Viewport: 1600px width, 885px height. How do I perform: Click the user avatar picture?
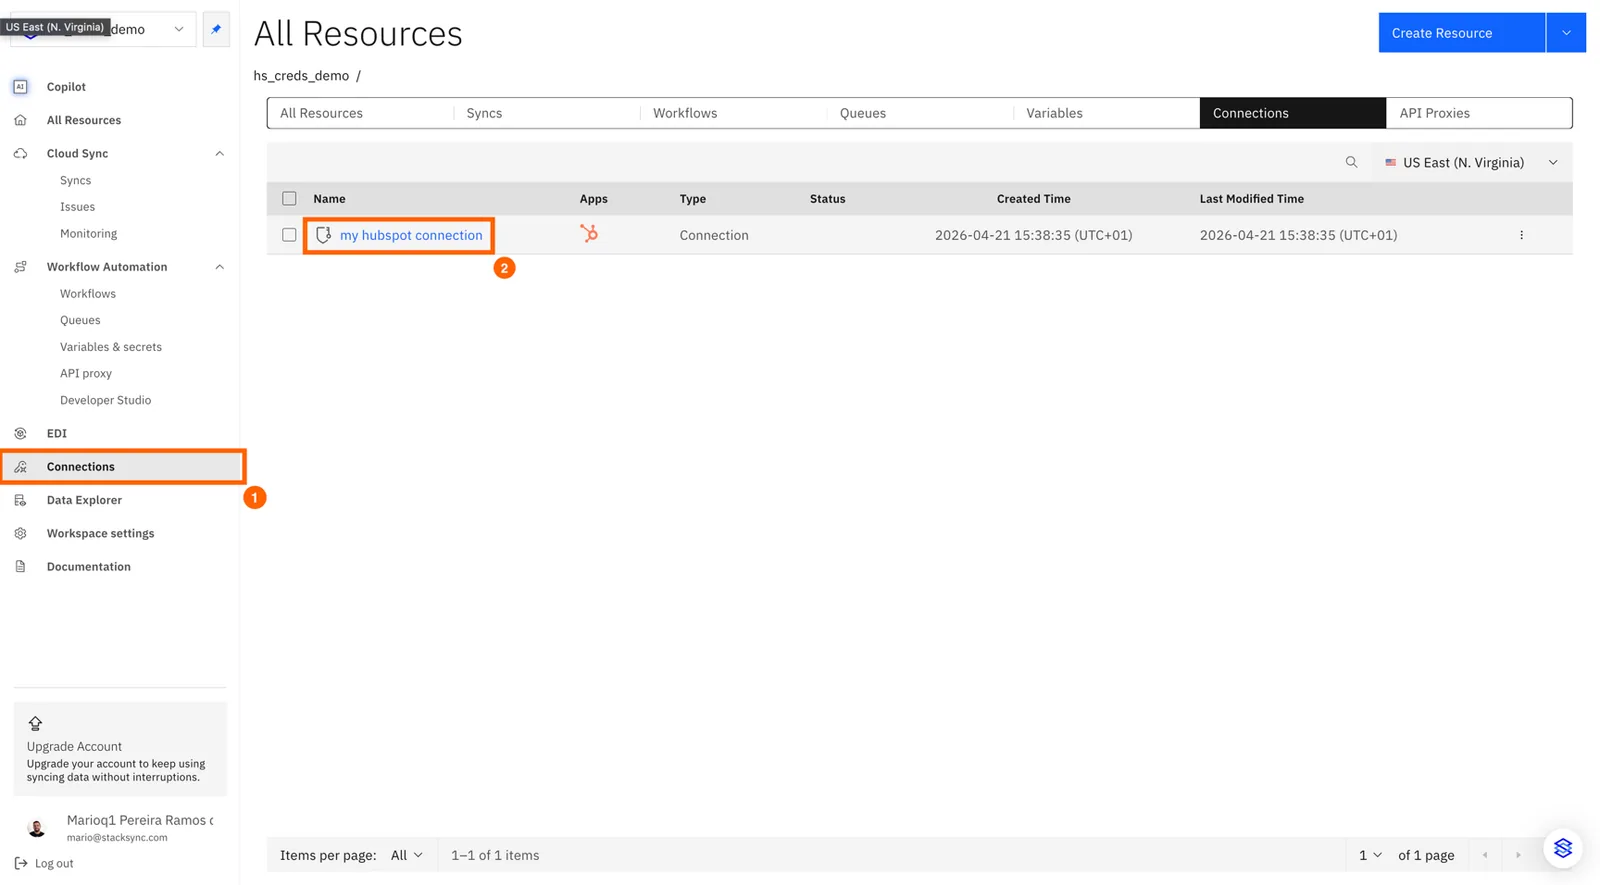click(x=37, y=828)
